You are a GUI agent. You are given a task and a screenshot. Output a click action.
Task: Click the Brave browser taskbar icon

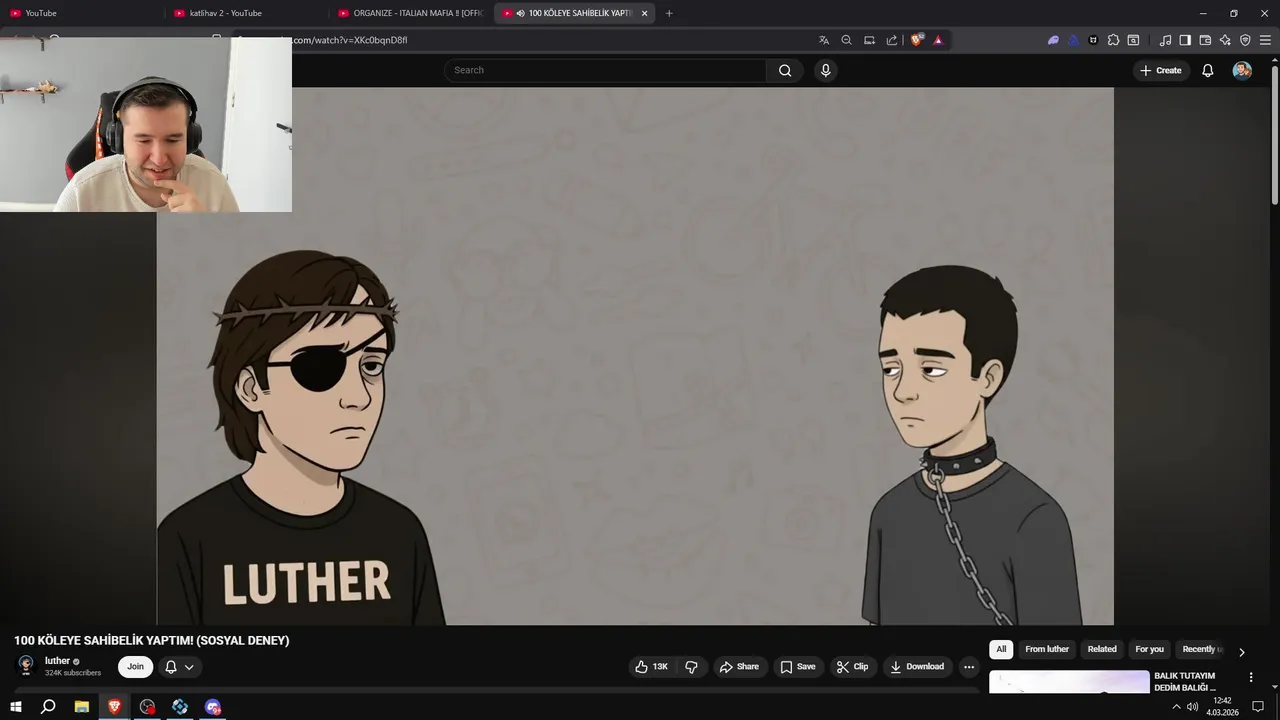115,707
